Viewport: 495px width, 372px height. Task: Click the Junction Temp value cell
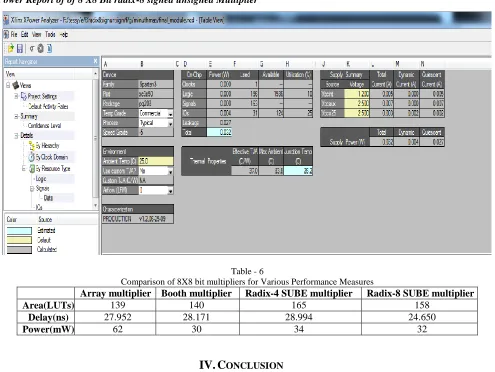pyautogui.click(x=299, y=171)
